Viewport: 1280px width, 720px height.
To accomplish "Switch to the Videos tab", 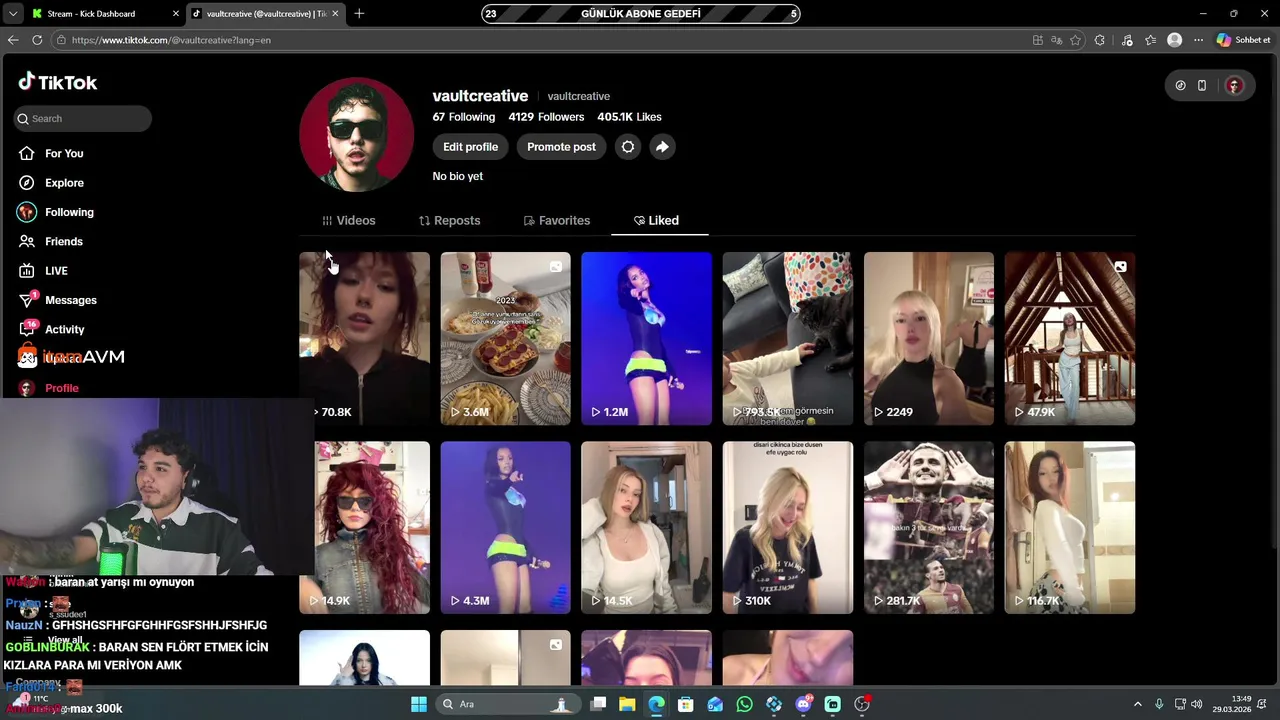I will (348, 220).
